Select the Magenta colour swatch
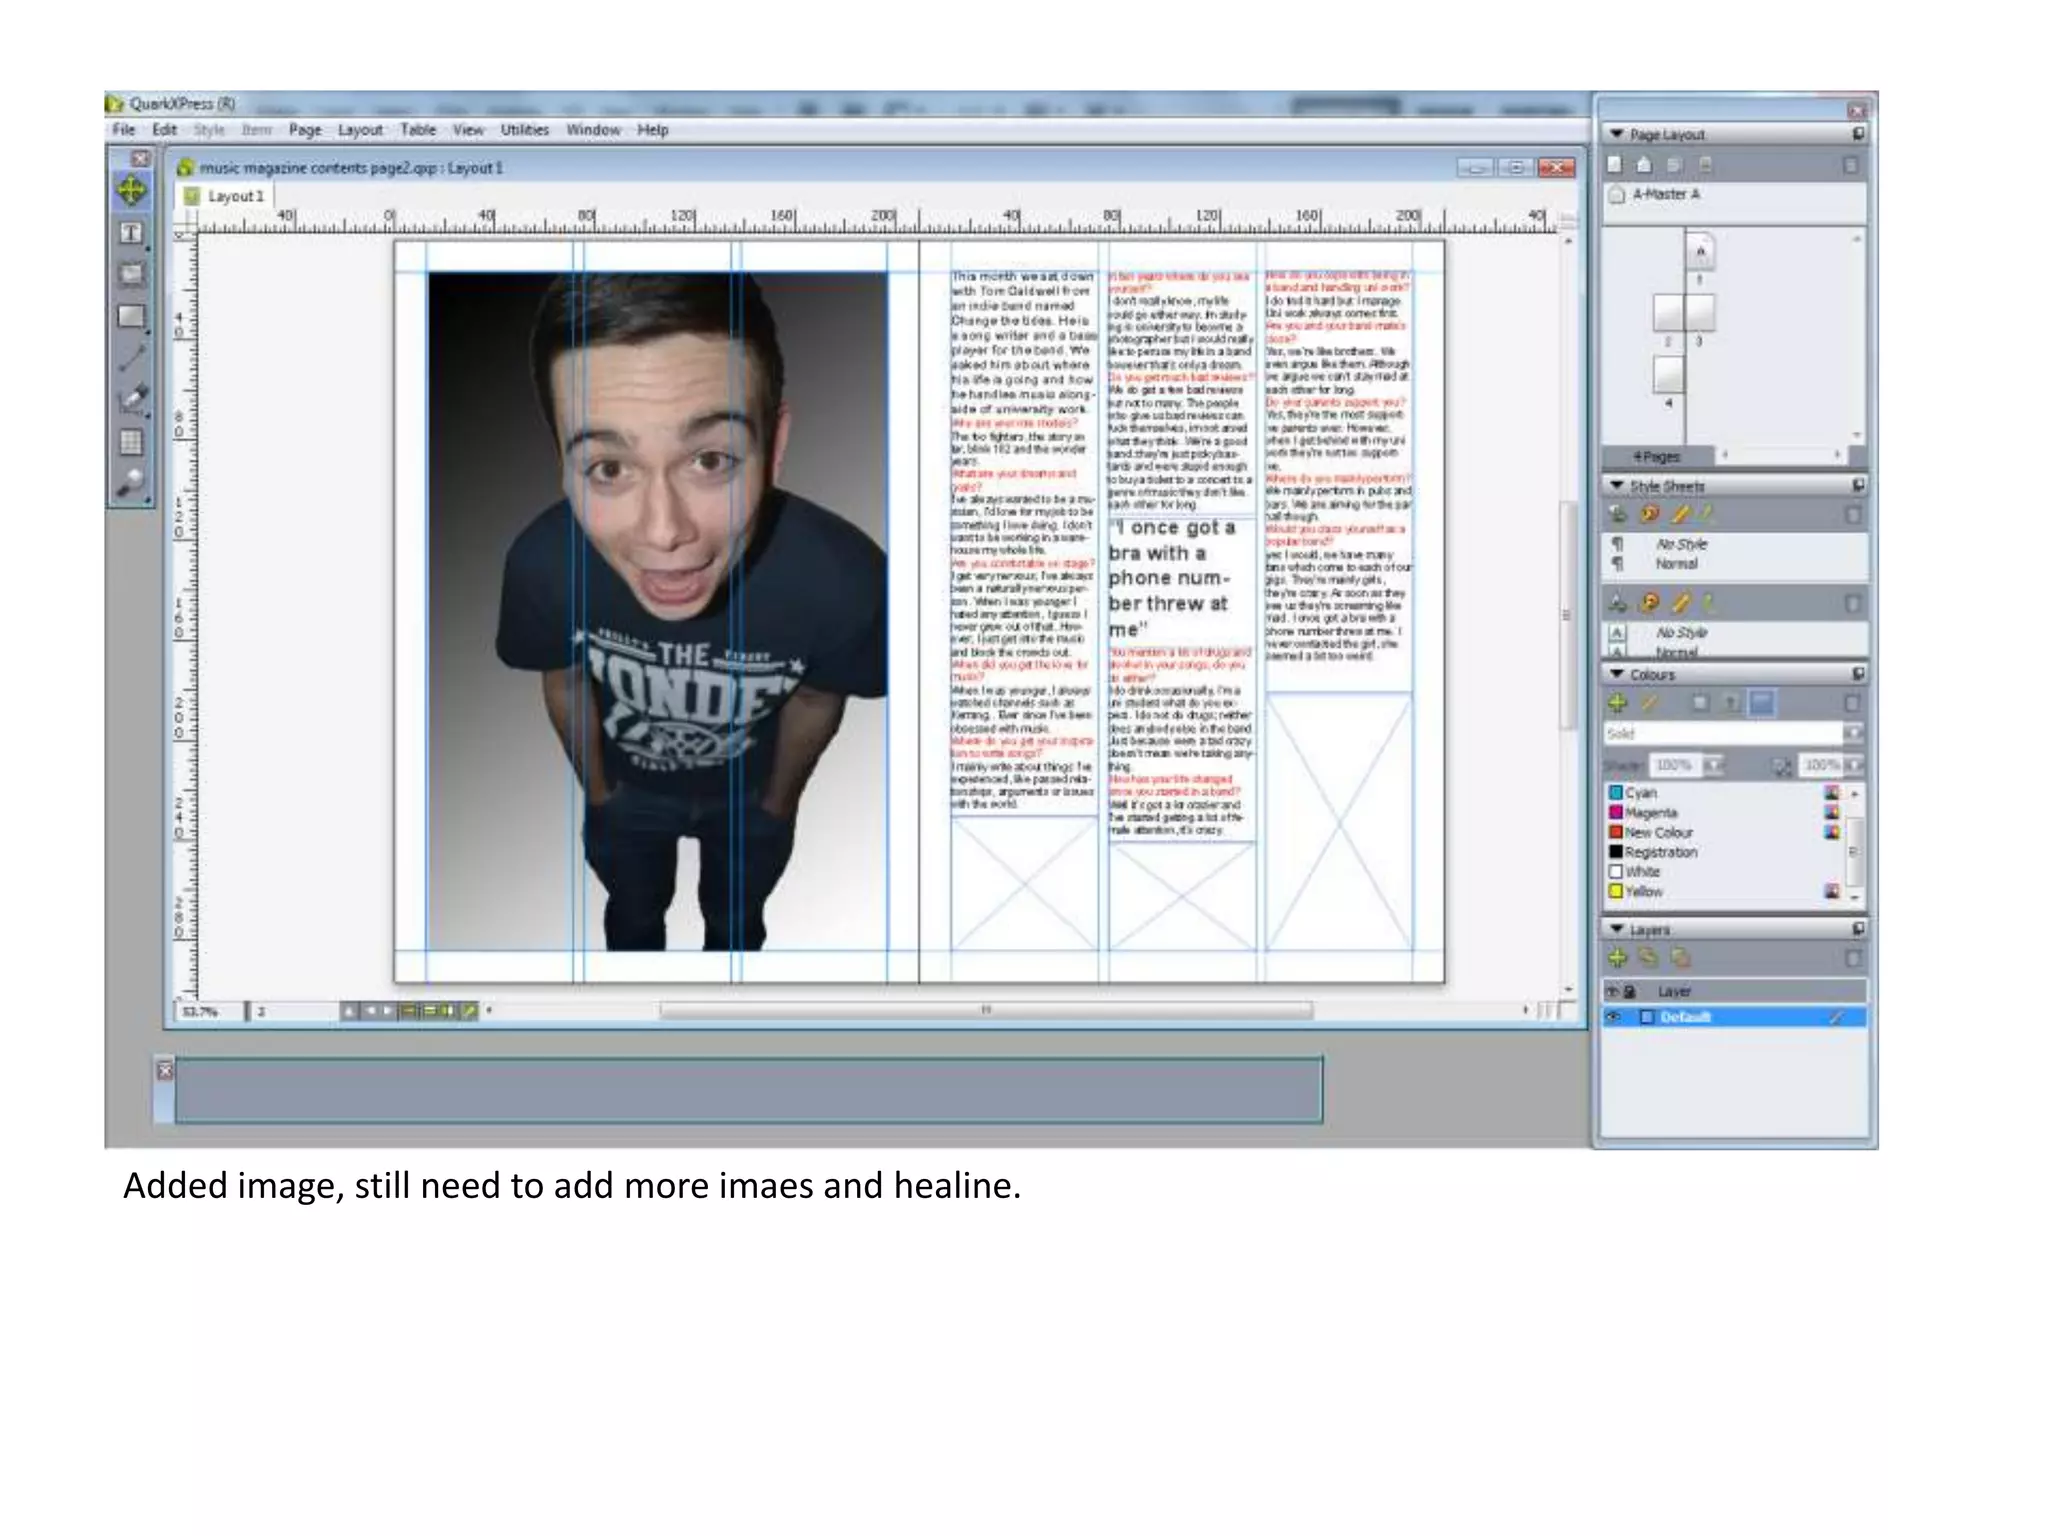The width and height of the screenshot is (2048, 1536). pos(1650,812)
